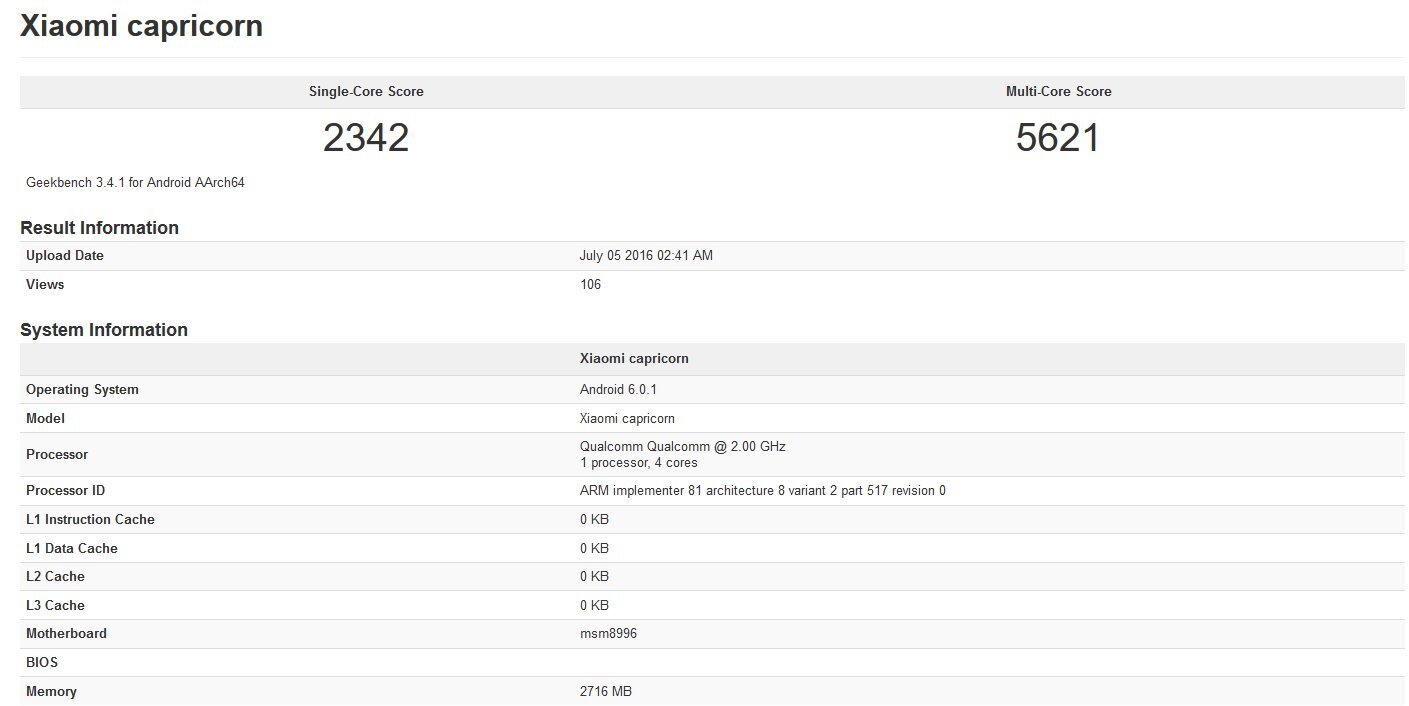The width and height of the screenshot is (1409, 706).
Task: Click the BIOS row label
Action: pyautogui.click(x=42, y=663)
